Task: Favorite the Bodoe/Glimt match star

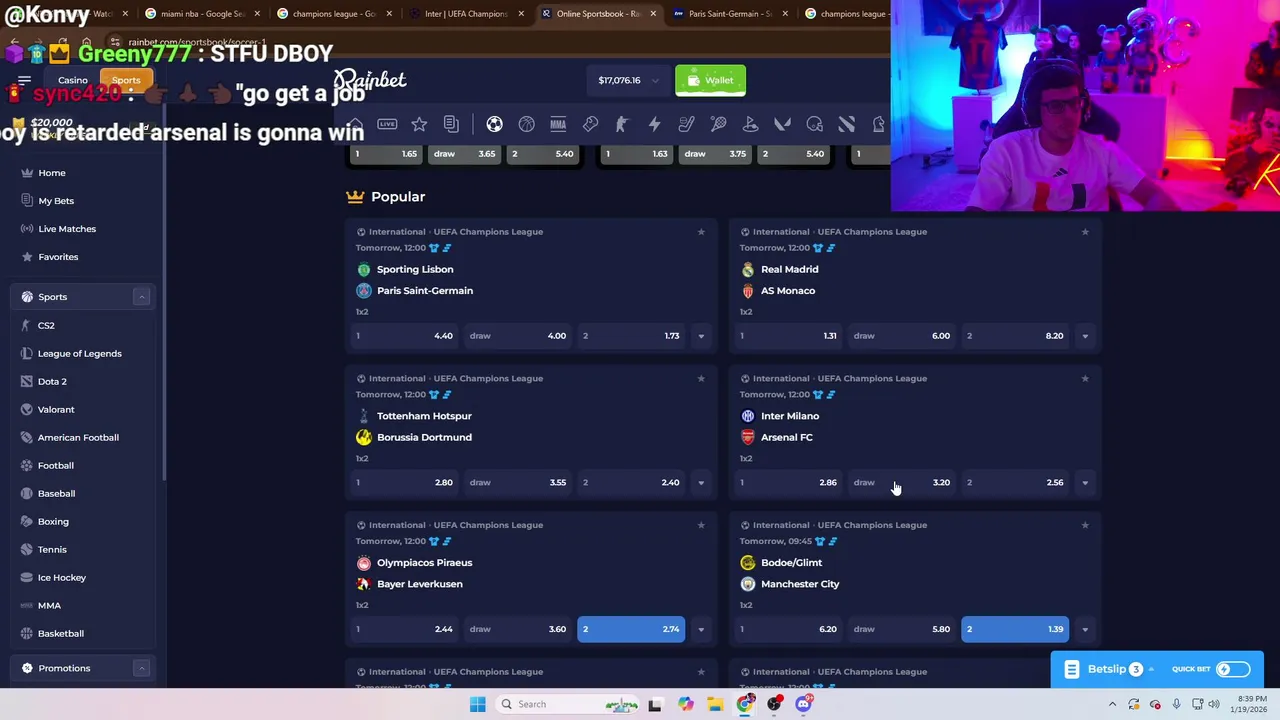Action: point(1085,525)
